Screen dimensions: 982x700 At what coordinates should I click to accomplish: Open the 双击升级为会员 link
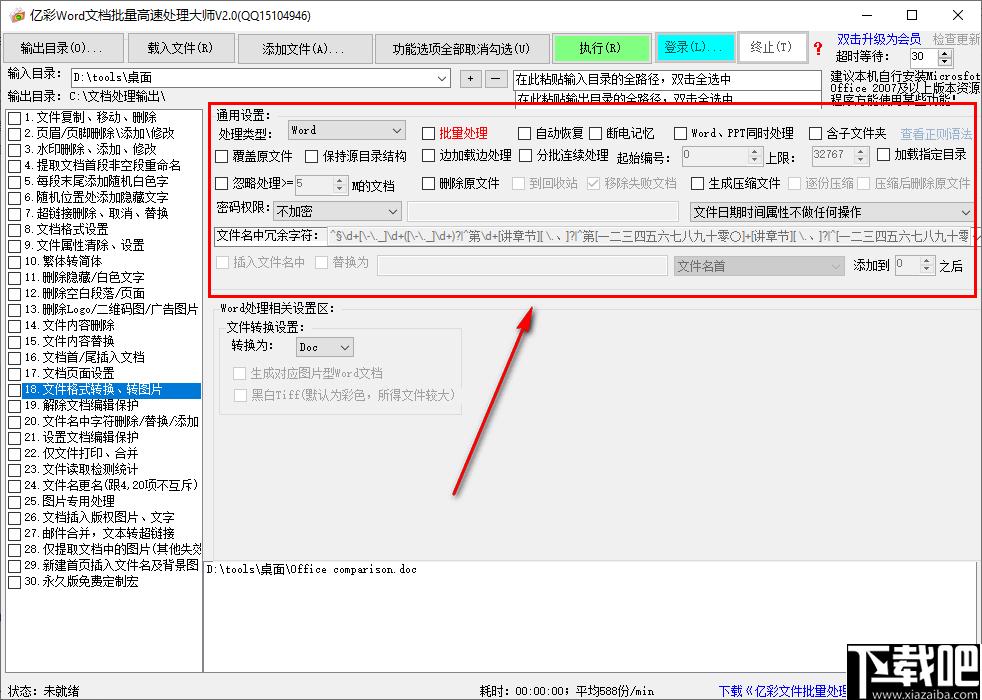coord(879,39)
